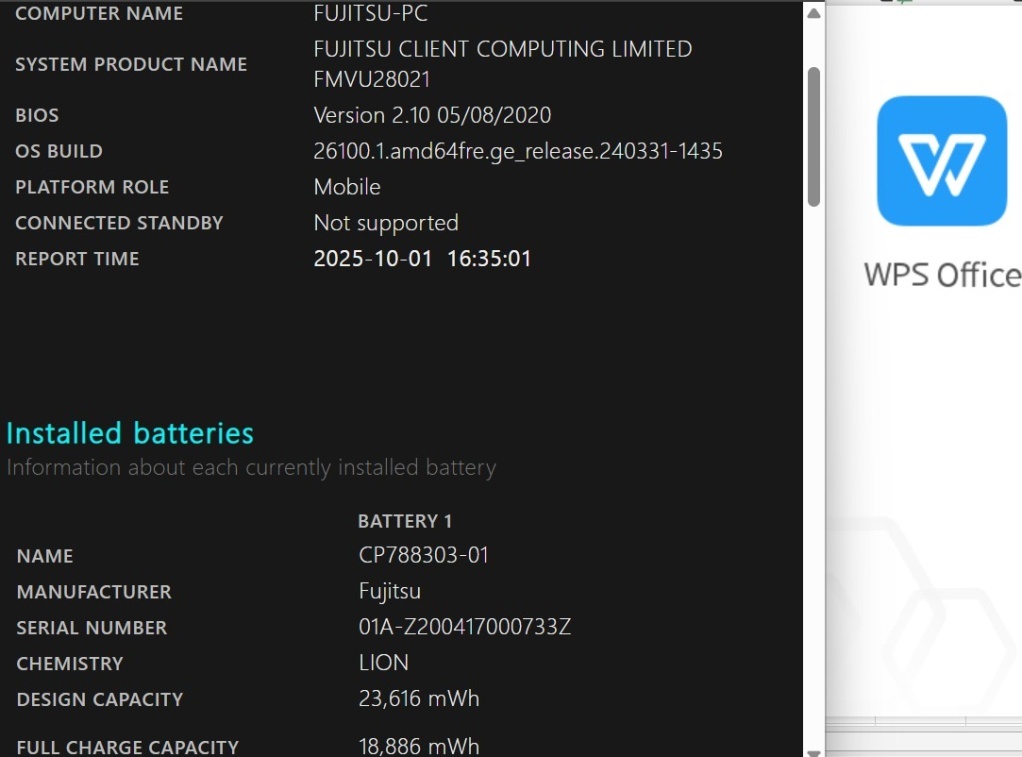
Task: Click FUJITSU CLIENT COMPUTING LIMITED text
Action: 503,49
